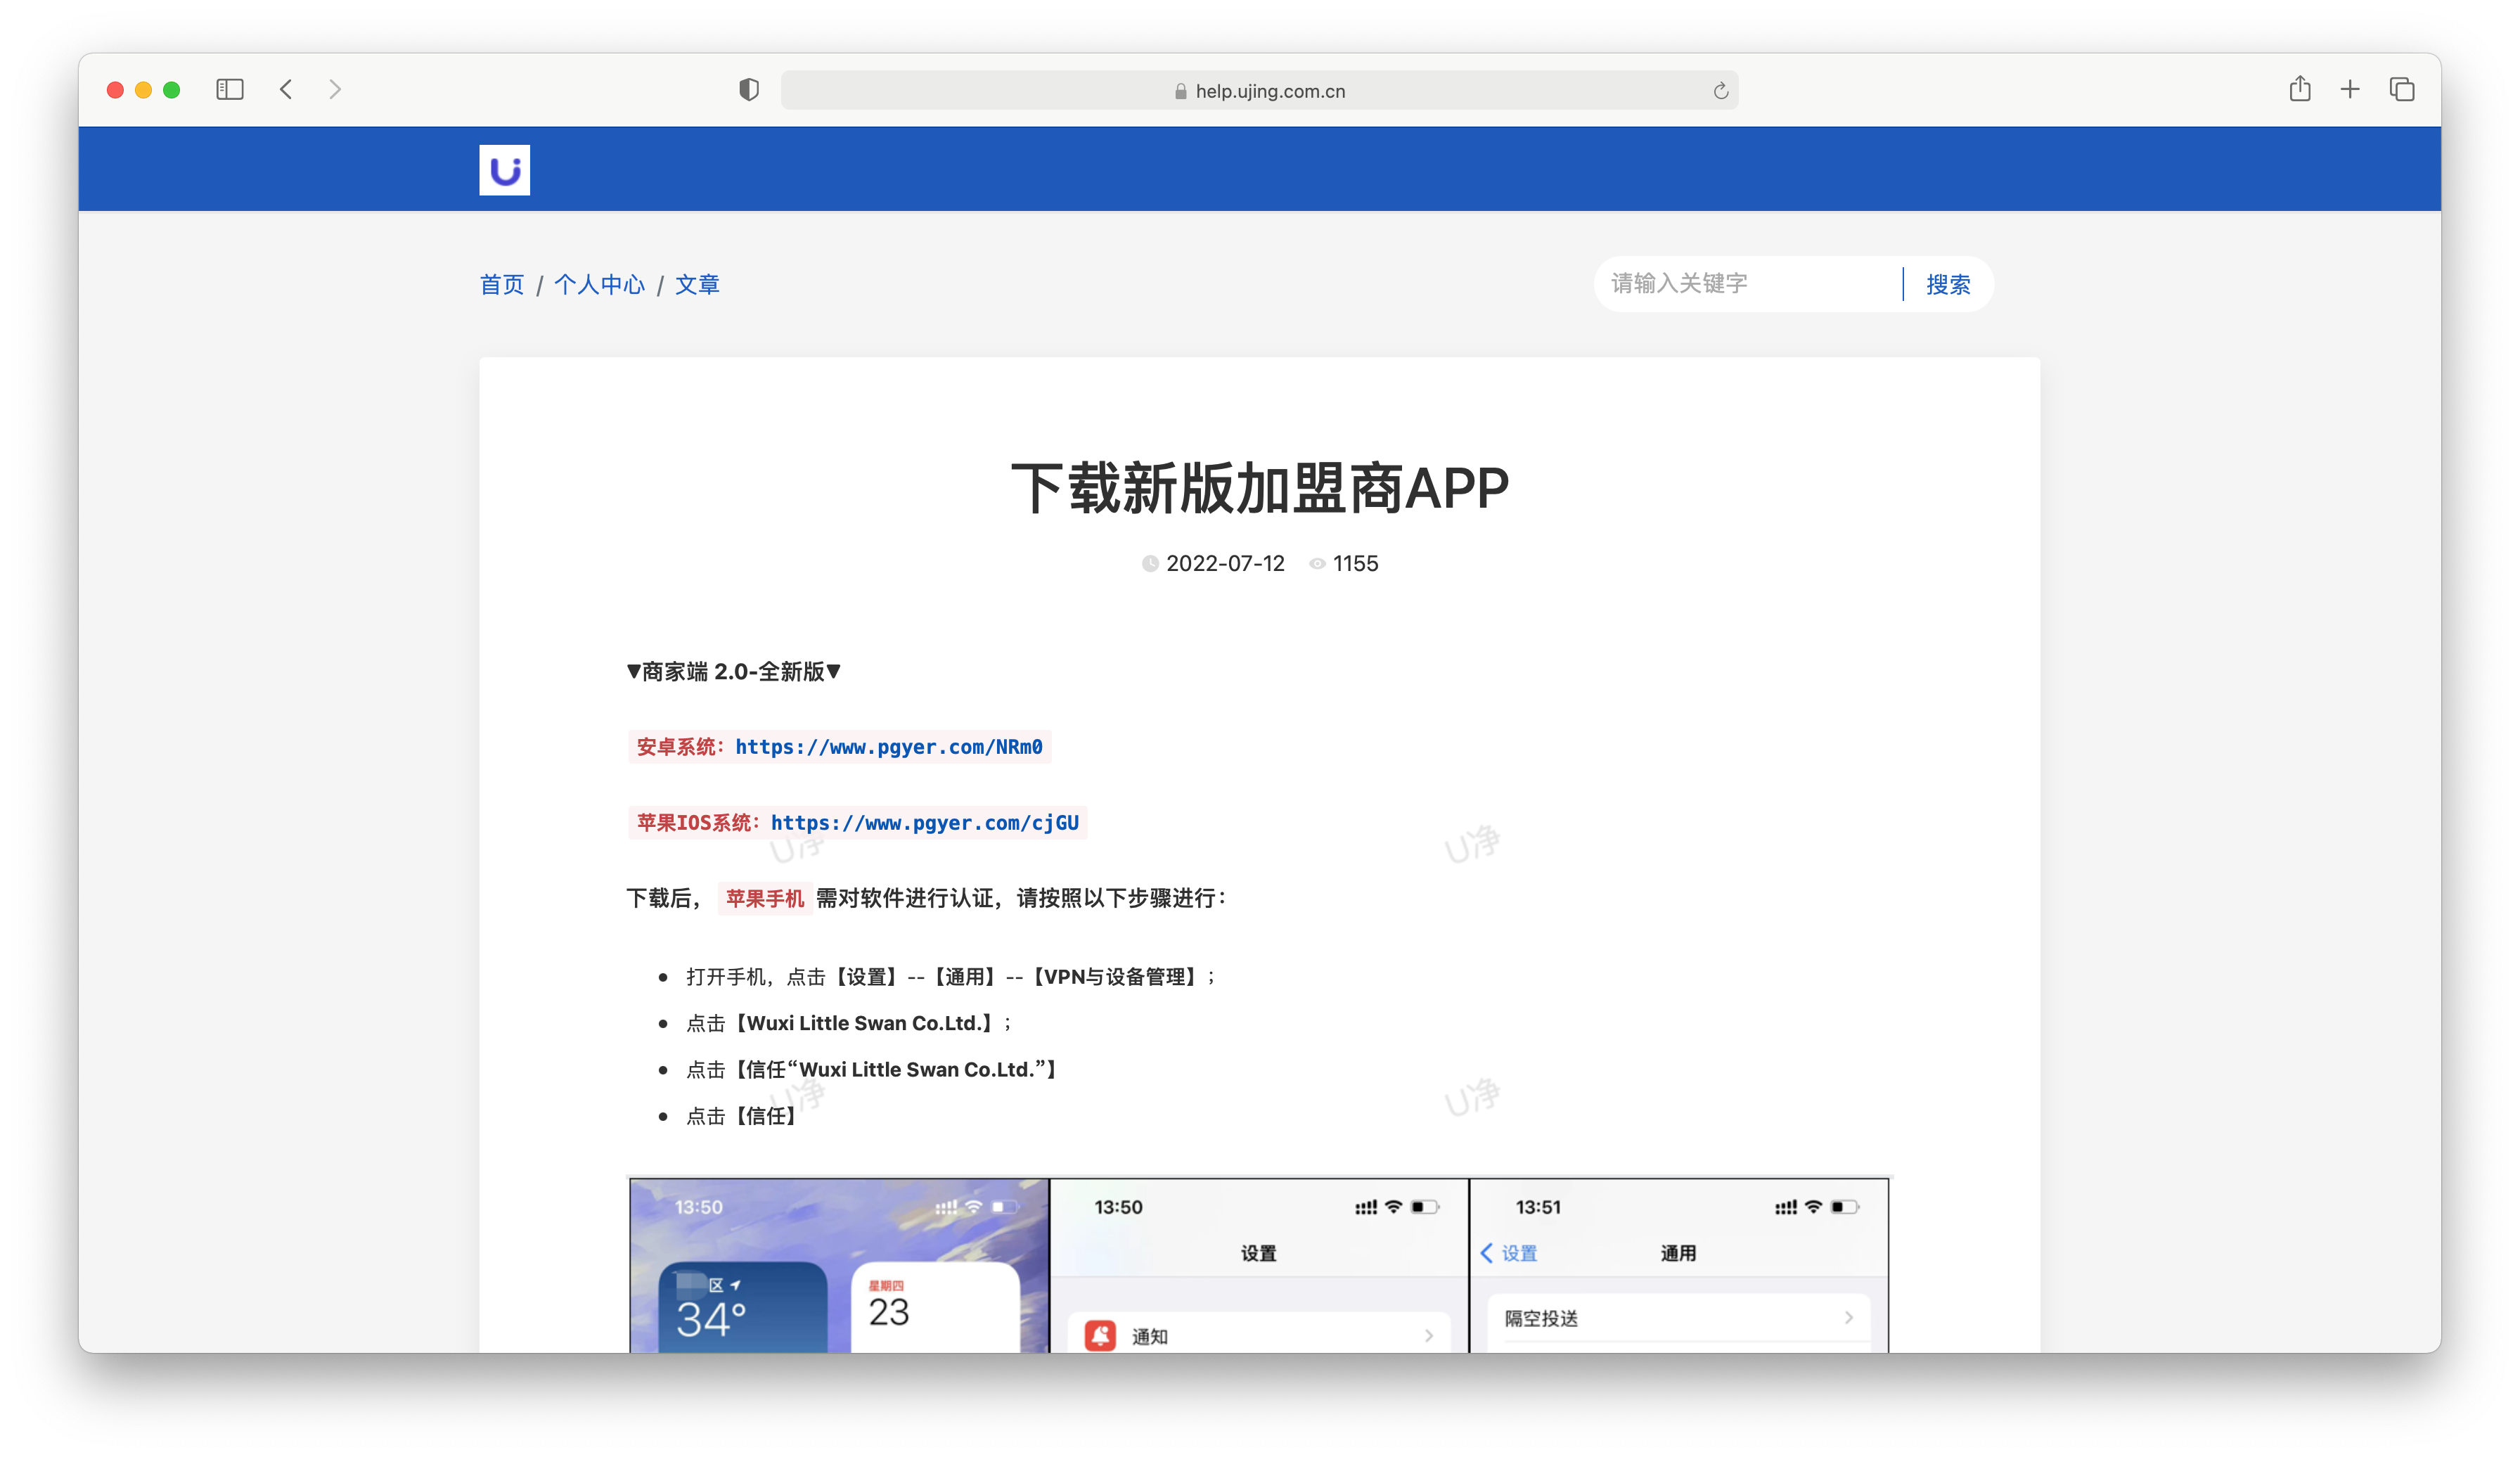This screenshot has width=2520, height=1457.
Task: Click the heading 商家端 2.0-全新版
Action: point(733,672)
